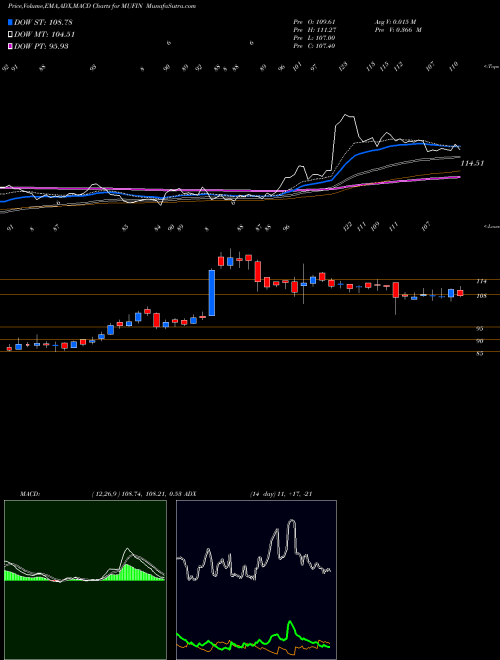Click the 114 price level label
The image size is (500, 660).
pos(481,282)
